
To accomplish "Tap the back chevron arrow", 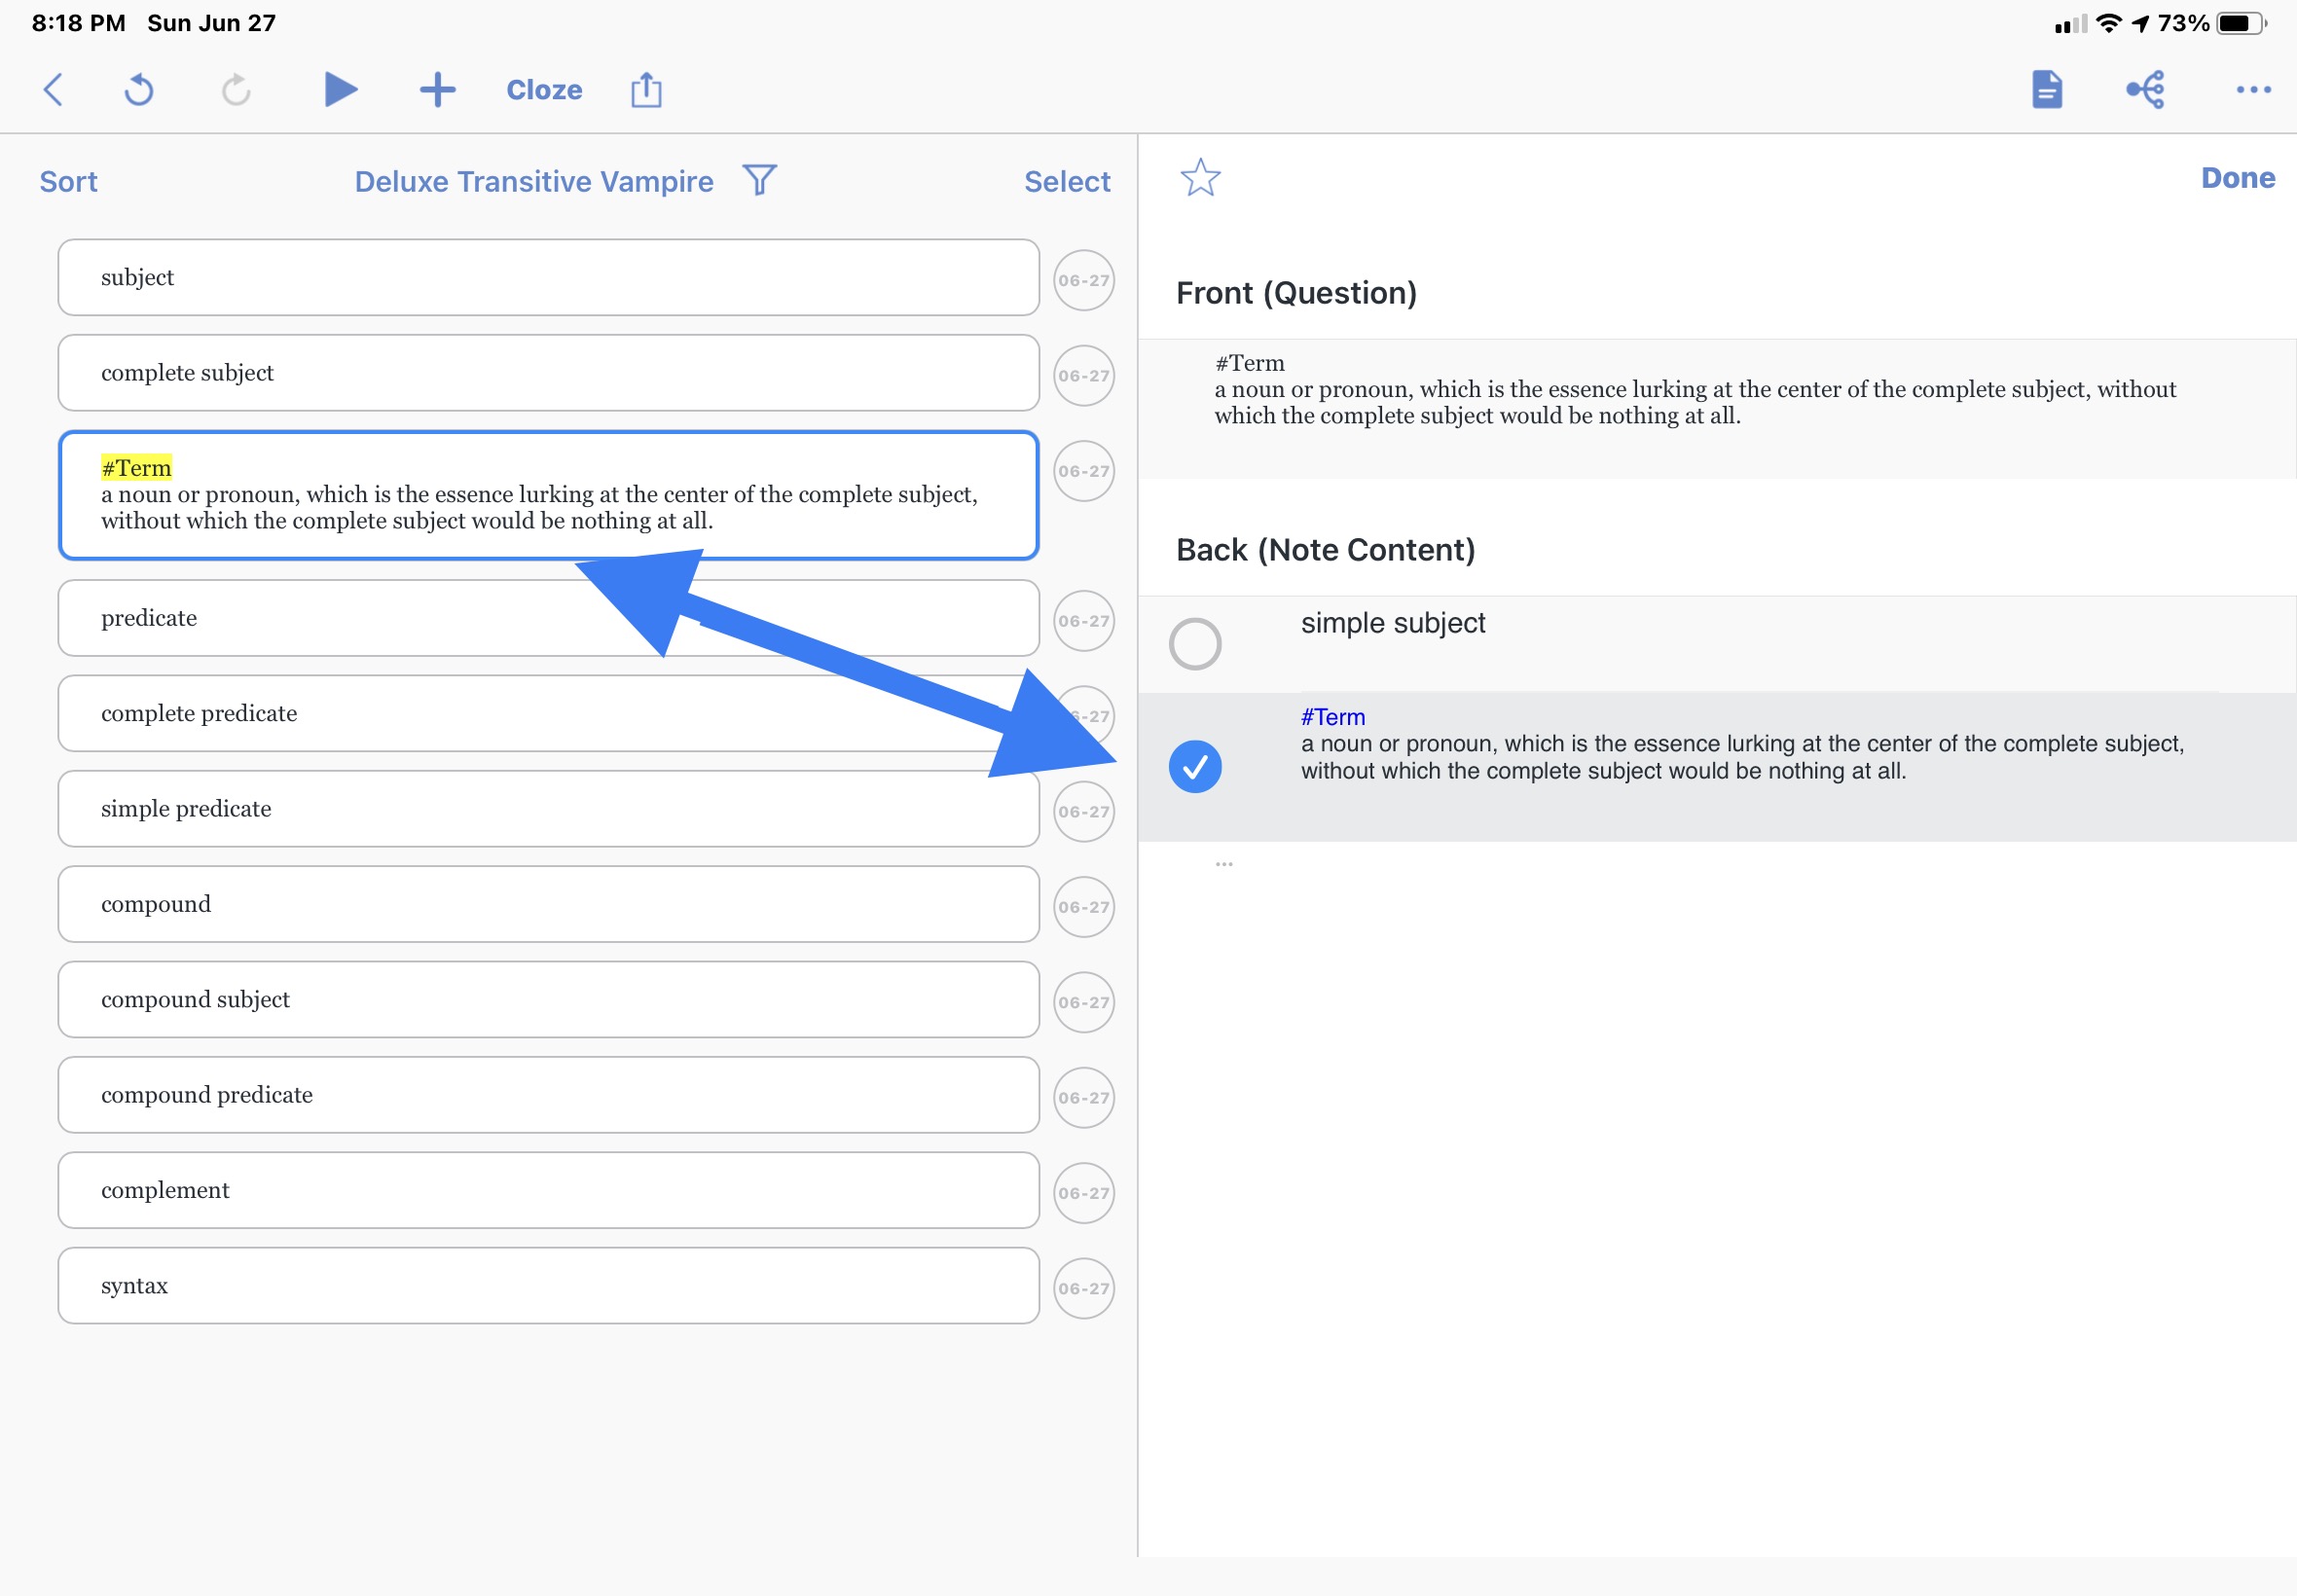I will click(x=54, y=90).
